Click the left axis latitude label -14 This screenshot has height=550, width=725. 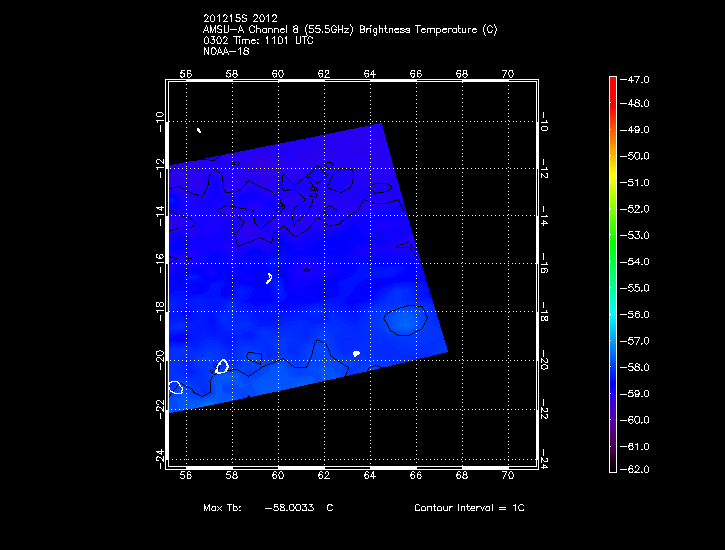[x=159, y=216]
